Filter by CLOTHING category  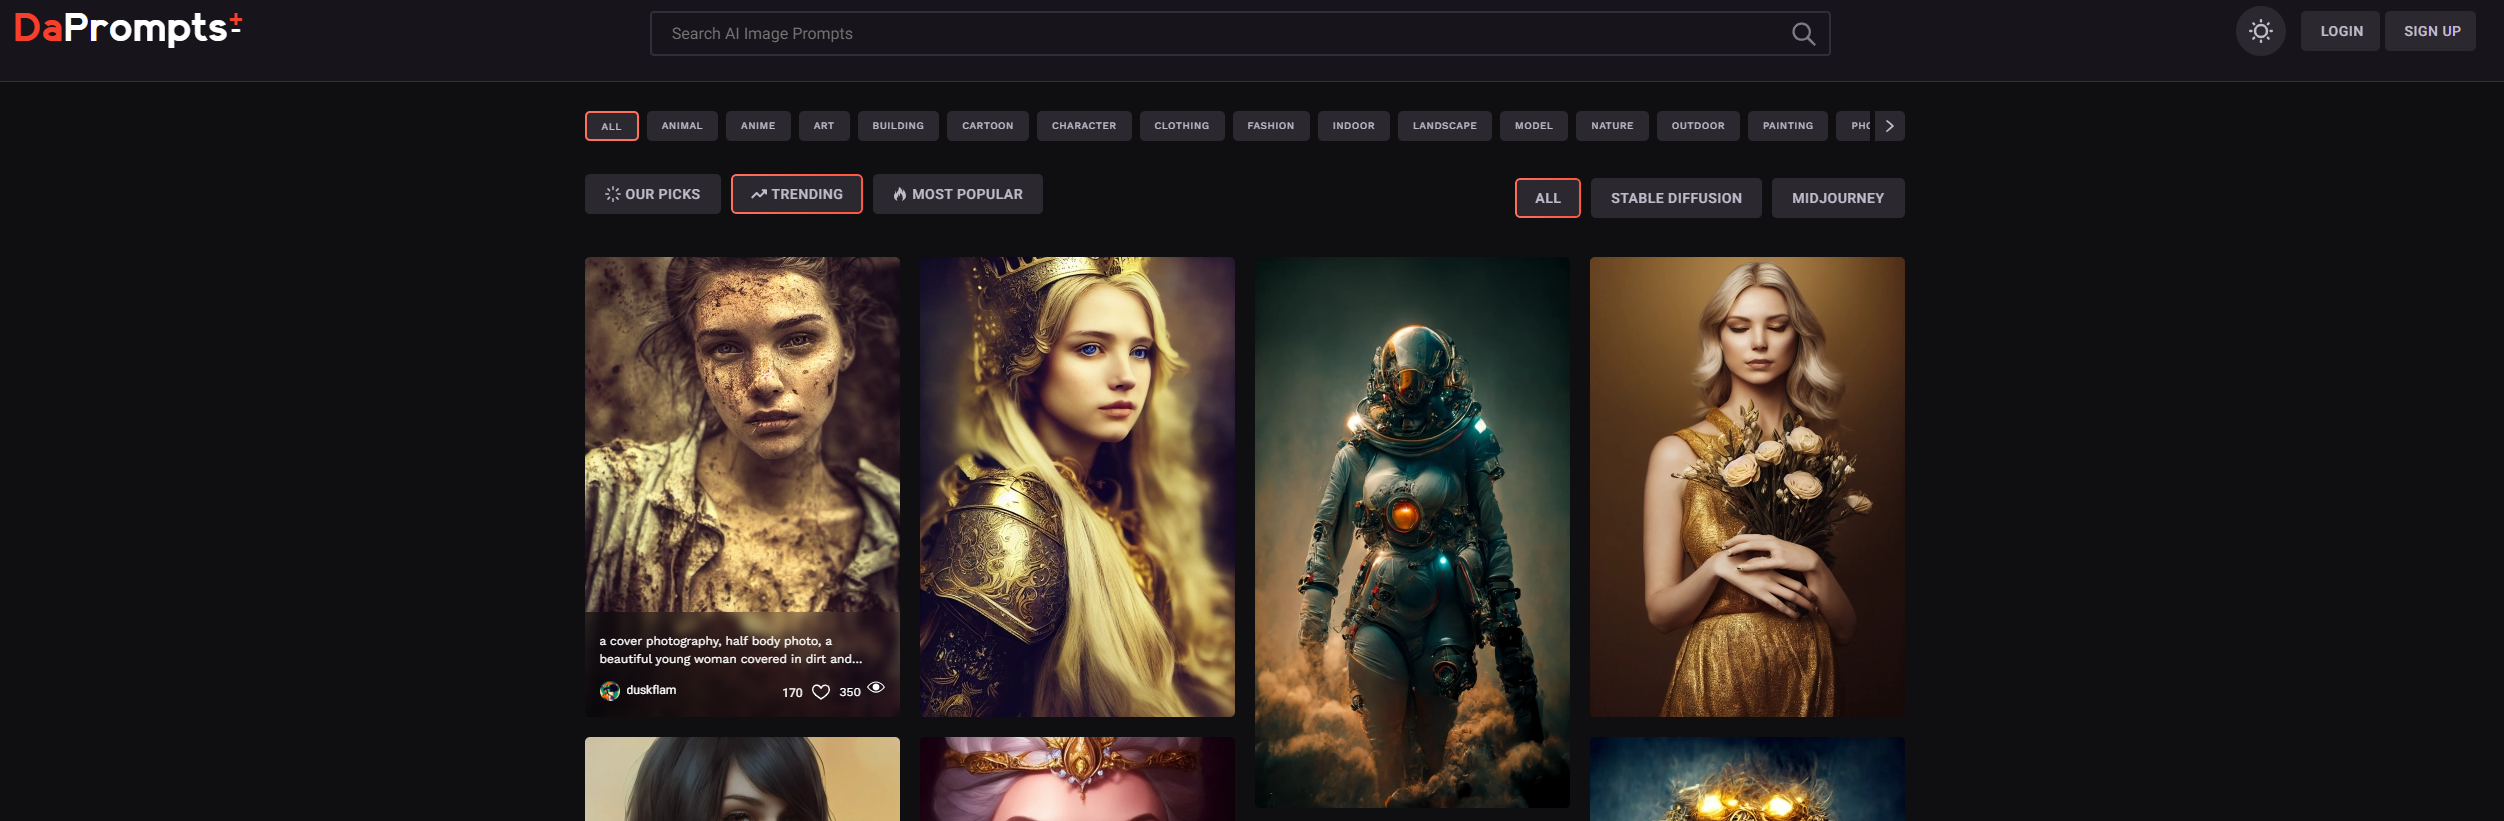(1182, 126)
